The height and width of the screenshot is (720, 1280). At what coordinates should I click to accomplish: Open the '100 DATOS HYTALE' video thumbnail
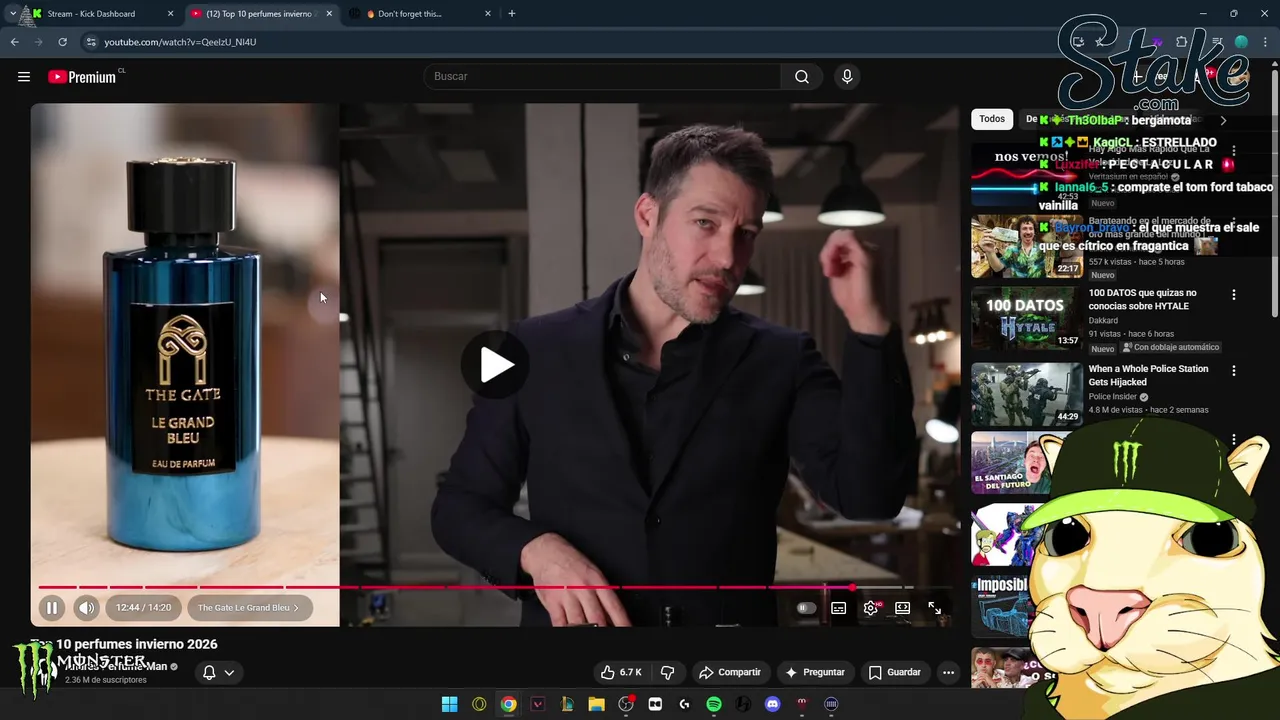[1027, 319]
